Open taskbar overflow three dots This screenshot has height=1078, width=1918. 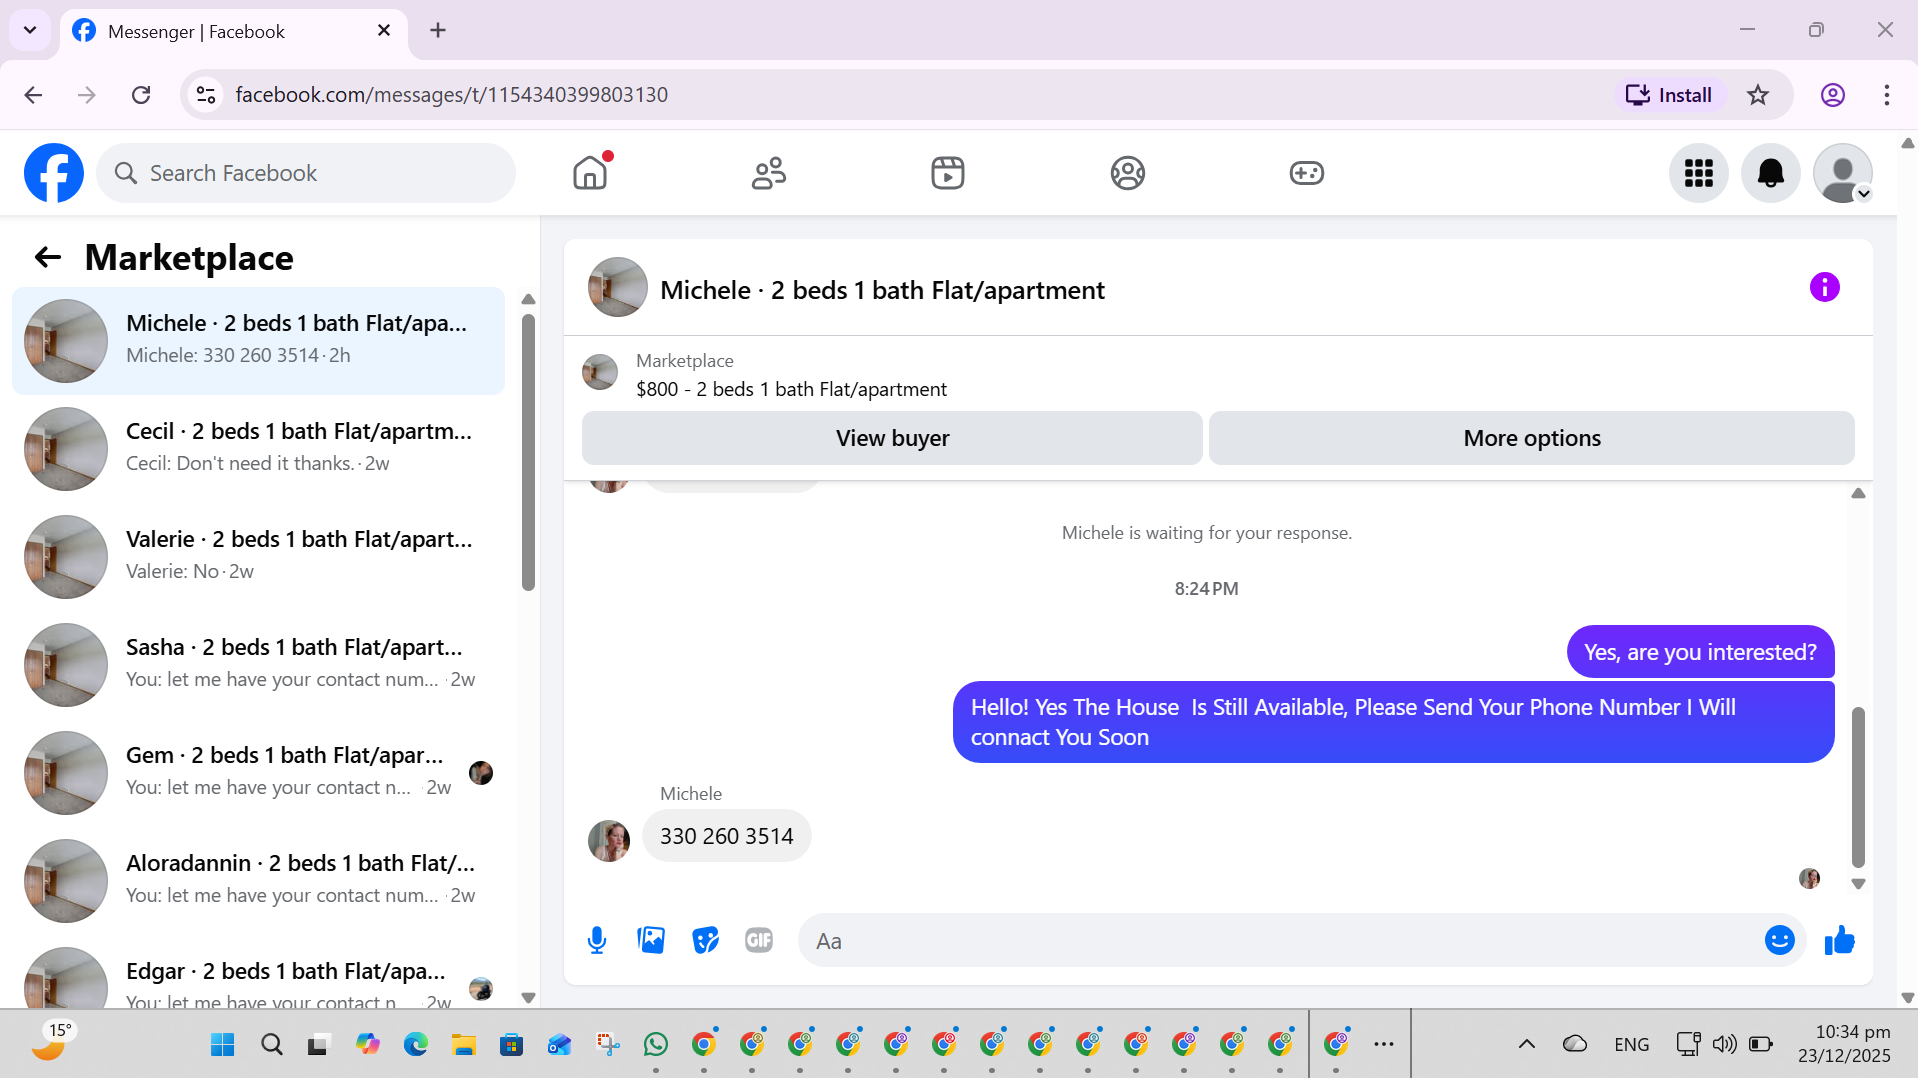pyautogui.click(x=1384, y=1045)
